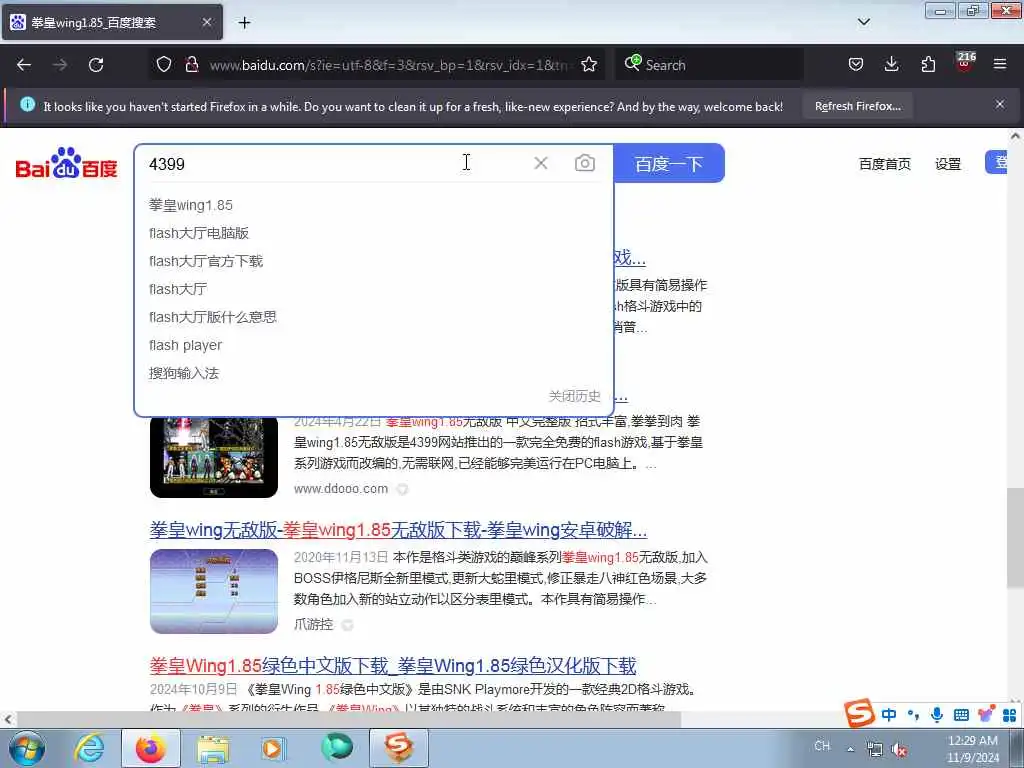1024x768 pixels.
Task: Open the taskbar clock showing 12:29 AM
Action: click(972, 749)
